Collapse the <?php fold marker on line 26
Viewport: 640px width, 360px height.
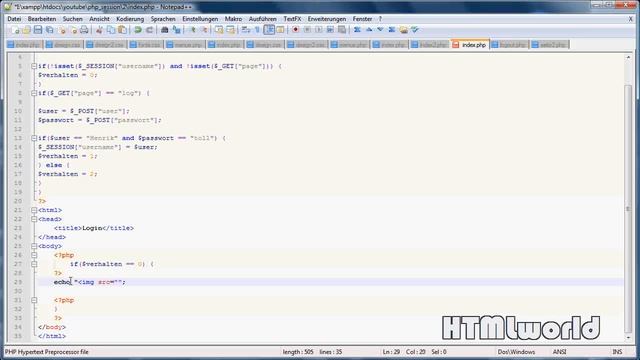34,255
